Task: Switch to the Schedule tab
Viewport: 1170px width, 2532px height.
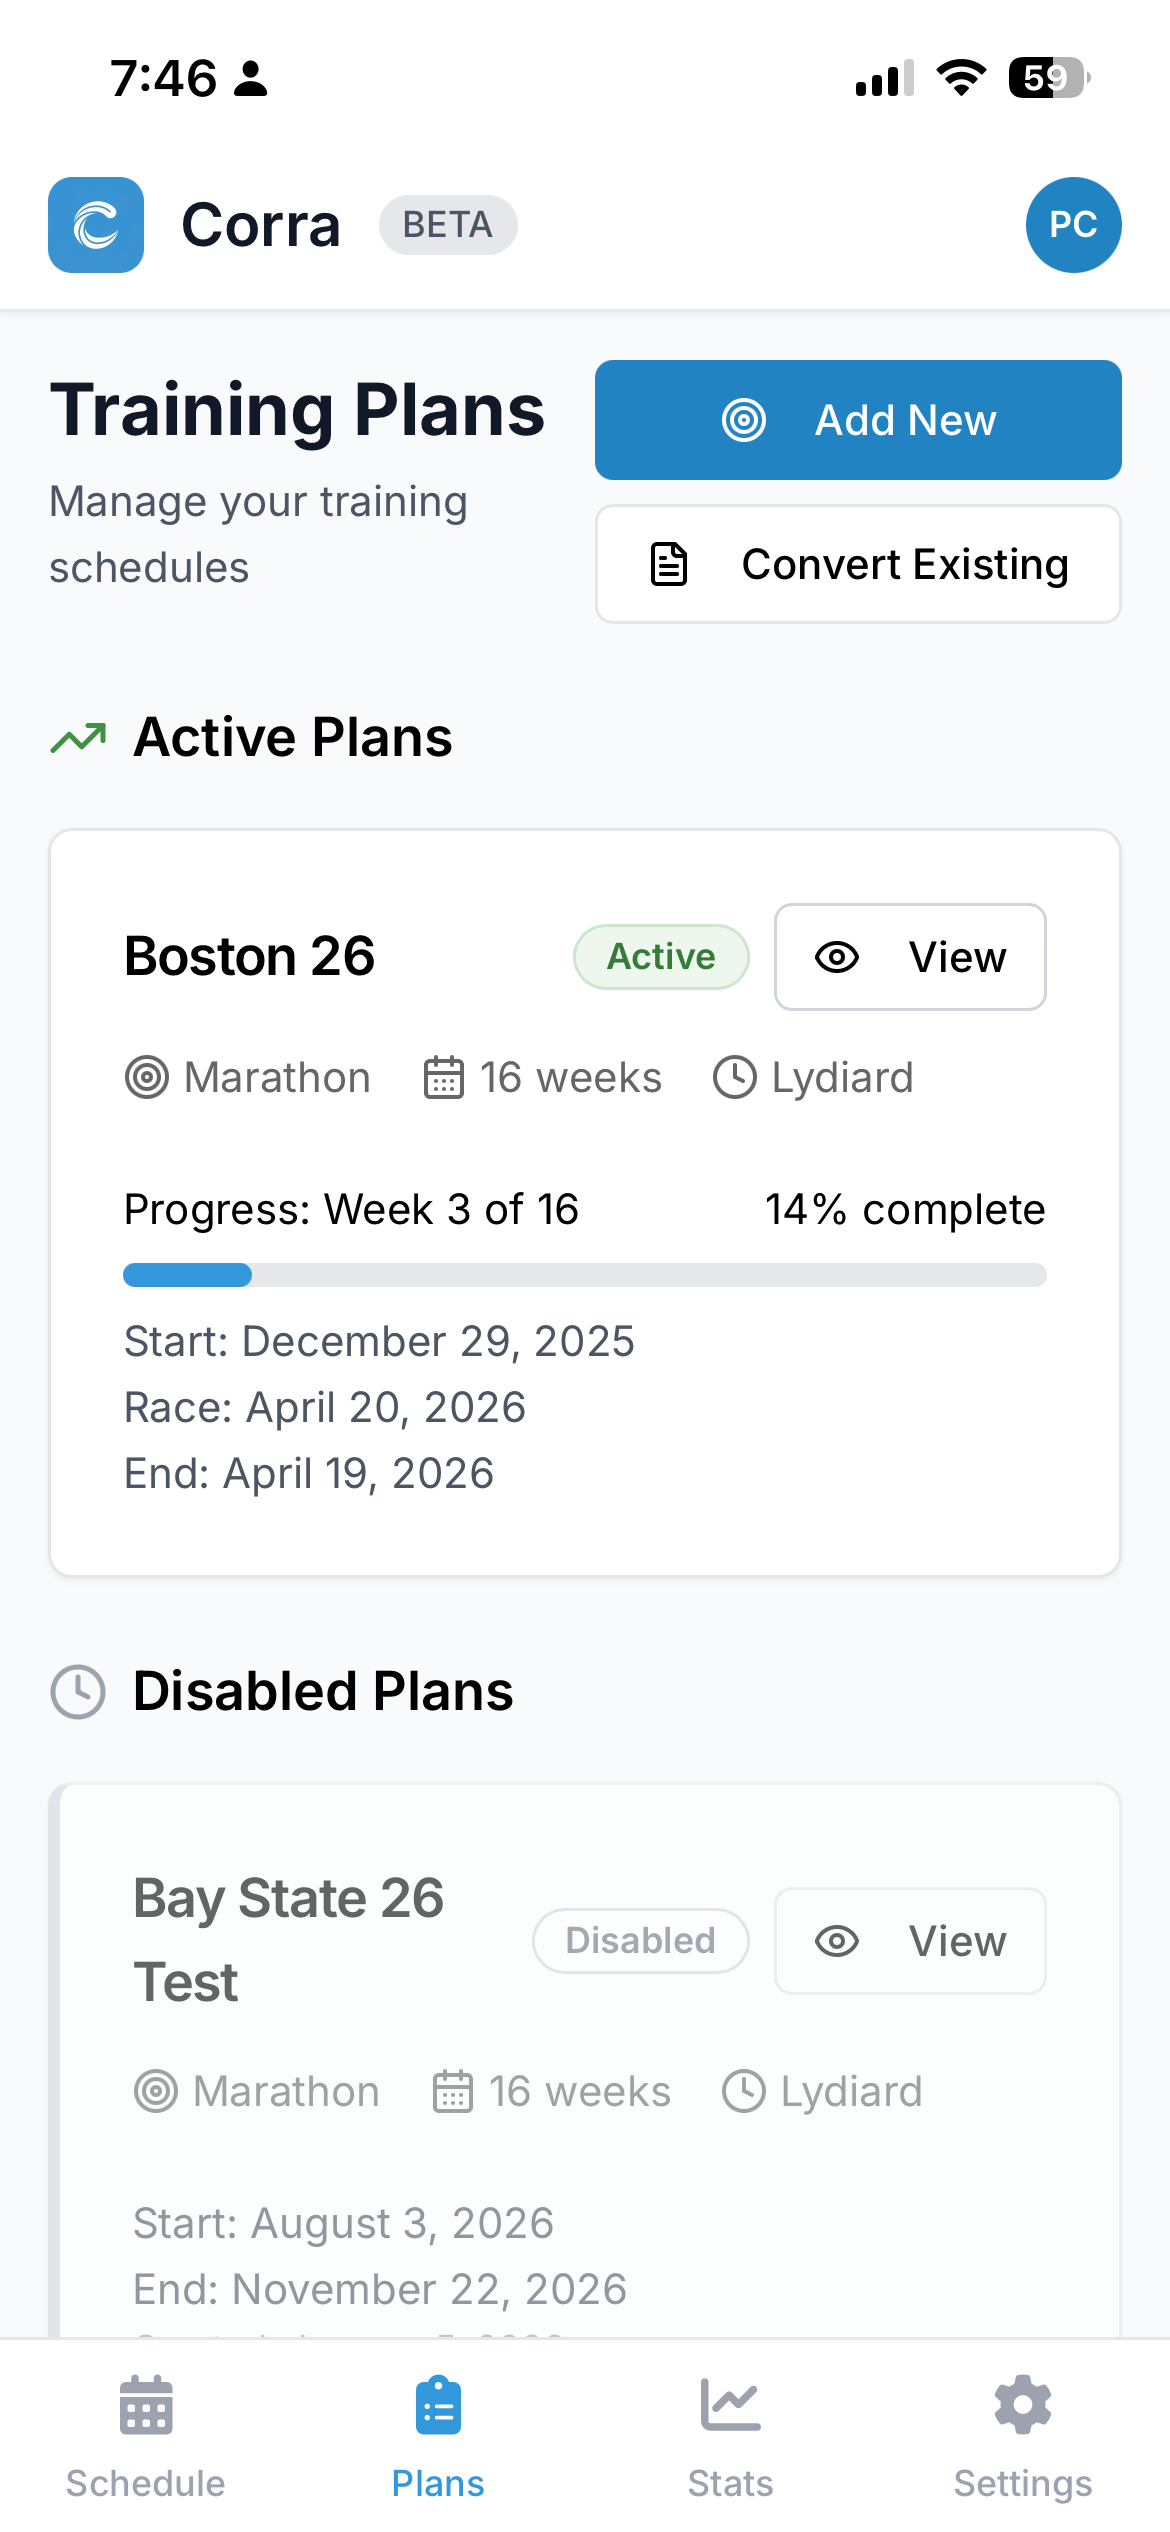Action: (145, 2440)
